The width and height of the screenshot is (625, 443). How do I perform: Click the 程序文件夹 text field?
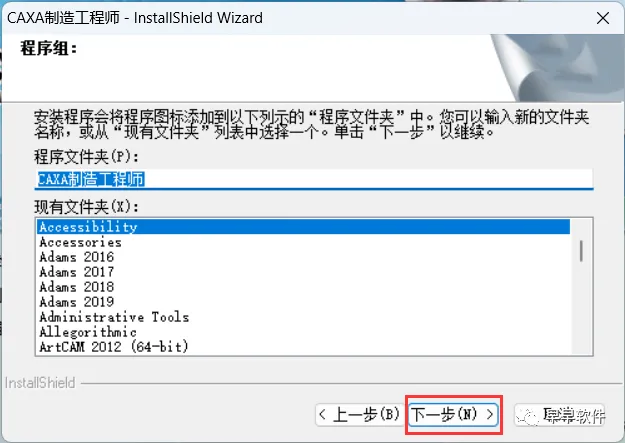pos(314,179)
